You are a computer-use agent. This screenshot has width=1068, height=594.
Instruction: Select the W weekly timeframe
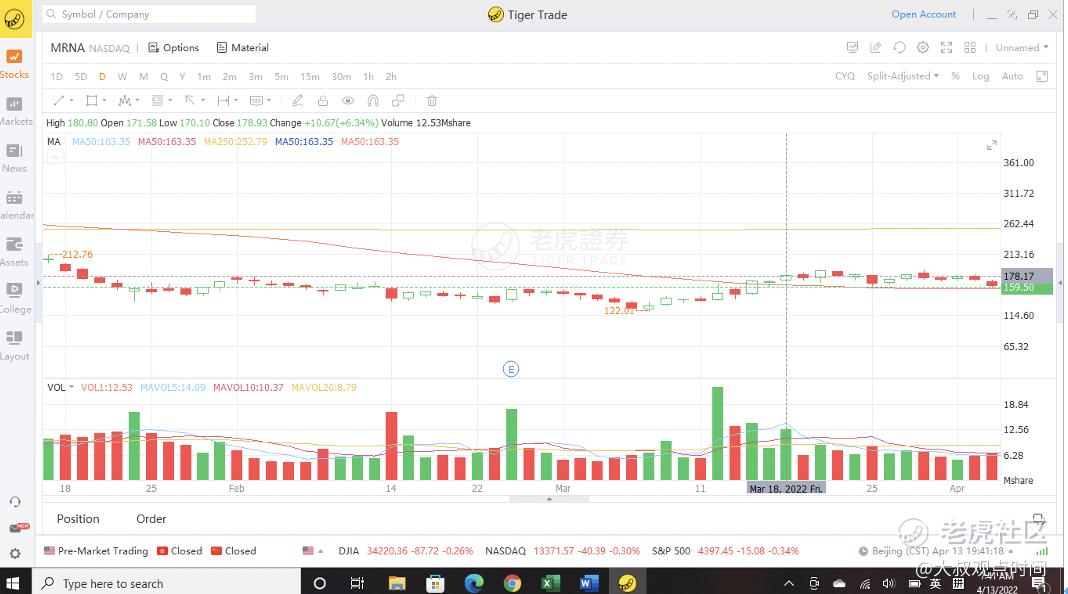[x=122, y=76]
